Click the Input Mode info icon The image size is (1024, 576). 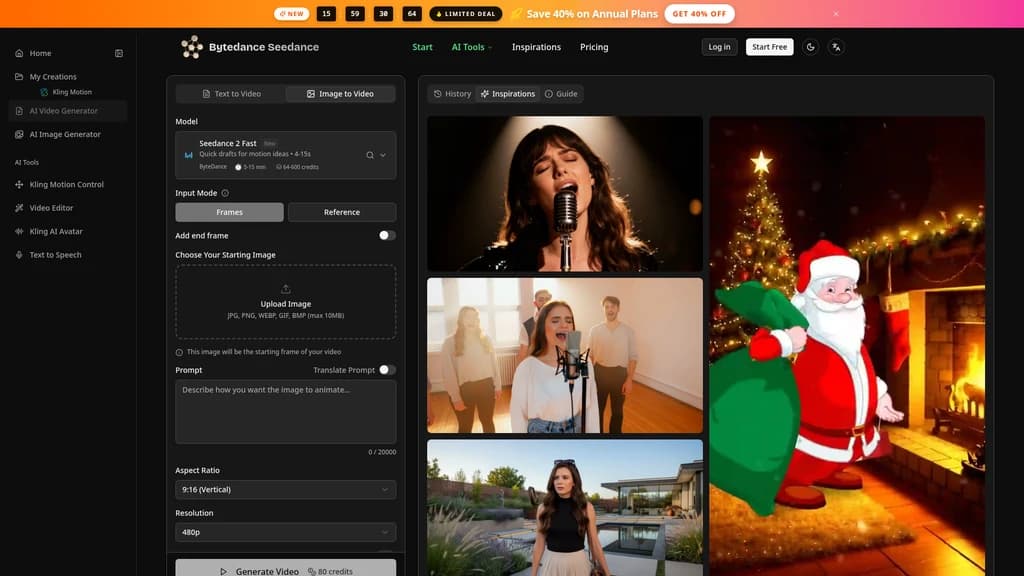(225, 193)
